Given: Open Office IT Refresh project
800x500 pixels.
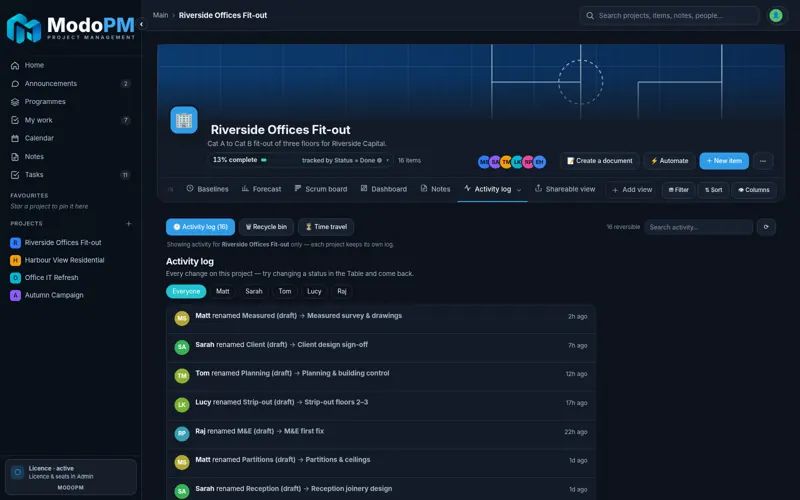Looking at the screenshot, I should (x=70, y=278).
